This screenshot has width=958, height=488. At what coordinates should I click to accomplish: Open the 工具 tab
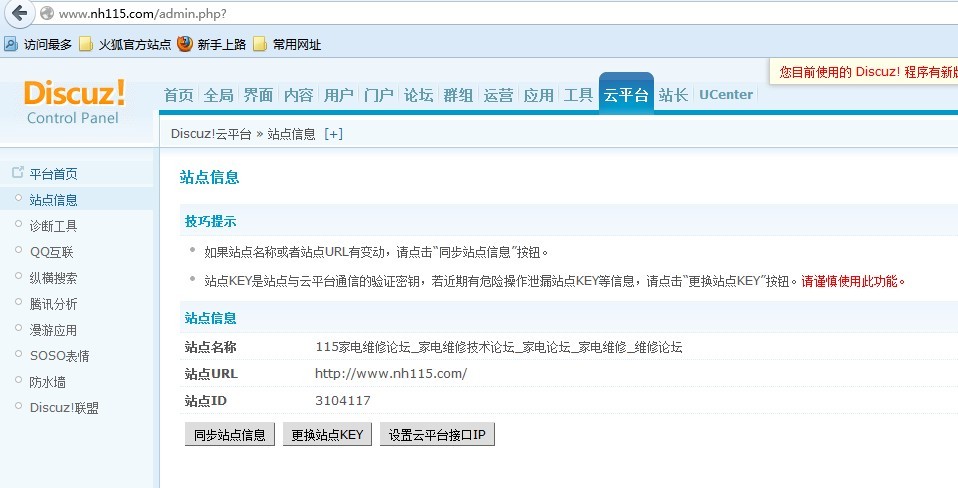pyautogui.click(x=579, y=95)
